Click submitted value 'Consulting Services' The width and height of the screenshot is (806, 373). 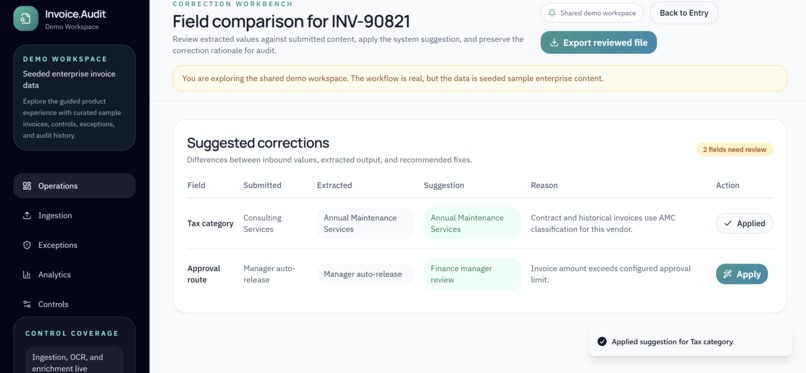click(262, 223)
